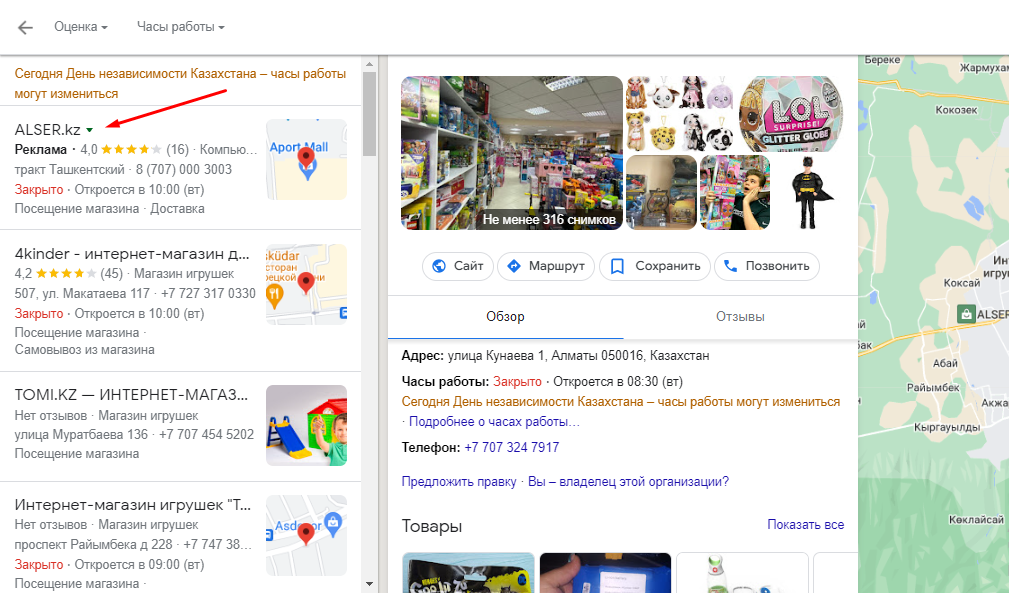Click the green shop marker icon on map
Viewport: 1009px width, 593px height.
click(x=965, y=315)
